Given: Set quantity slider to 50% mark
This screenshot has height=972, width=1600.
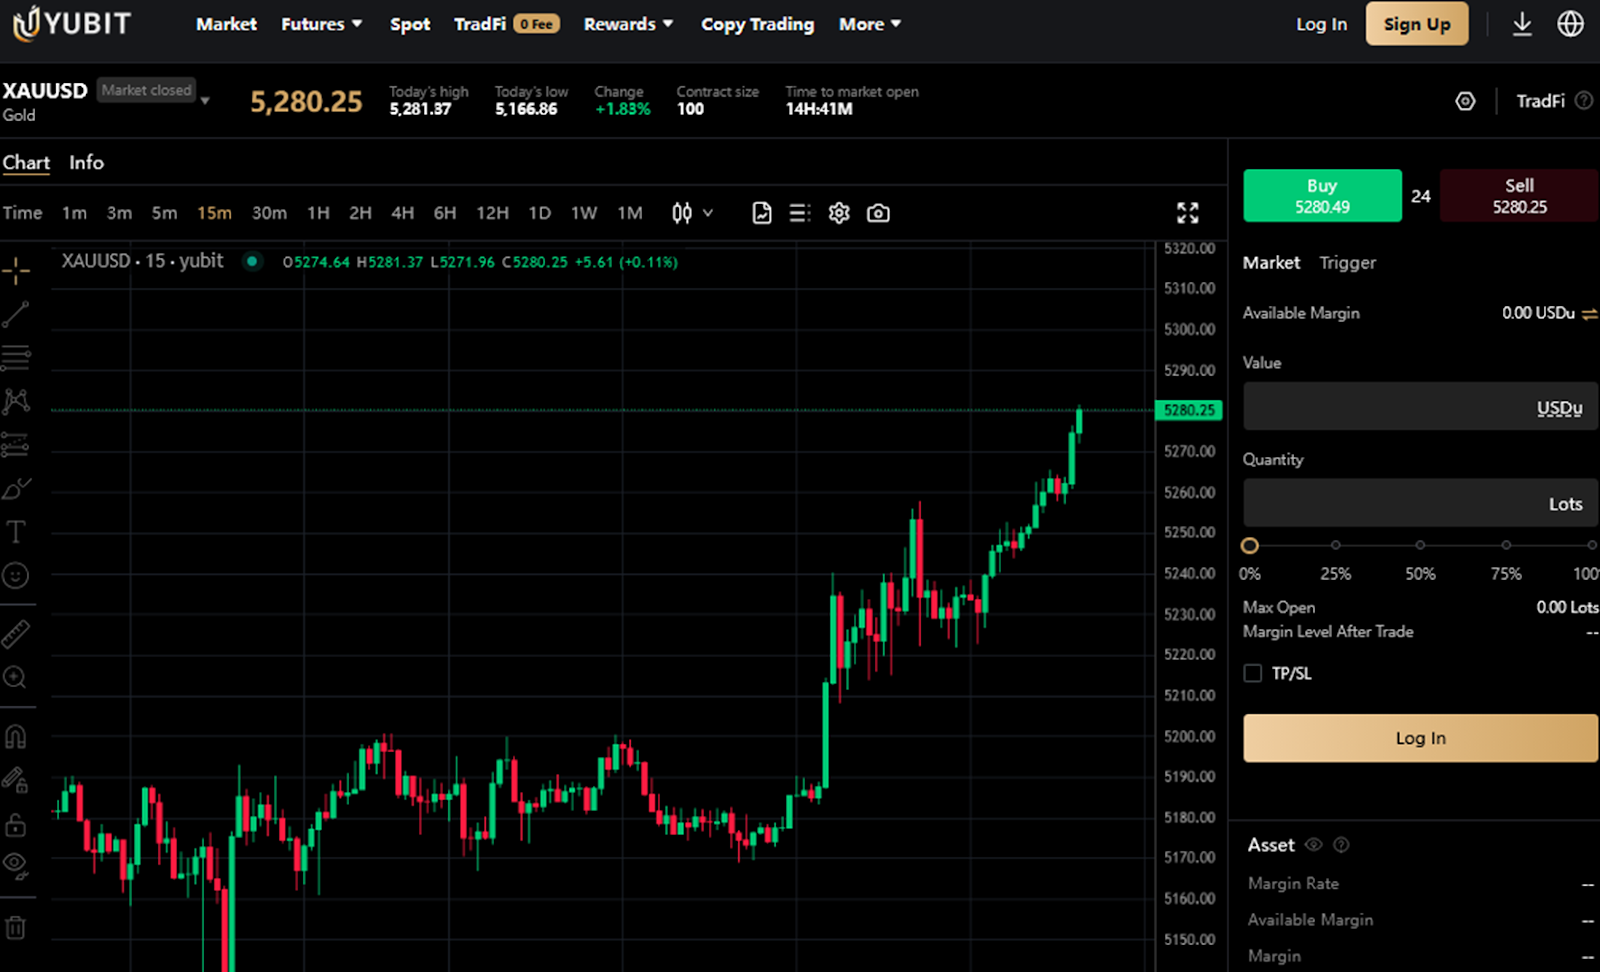Looking at the screenshot, I should [x=1420, y=545].
